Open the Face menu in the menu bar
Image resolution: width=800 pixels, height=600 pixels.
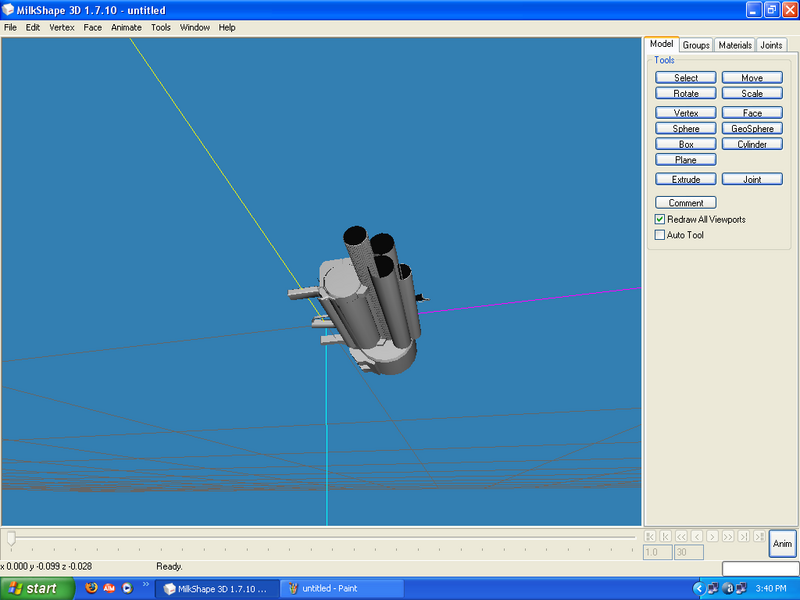(92, 28)
